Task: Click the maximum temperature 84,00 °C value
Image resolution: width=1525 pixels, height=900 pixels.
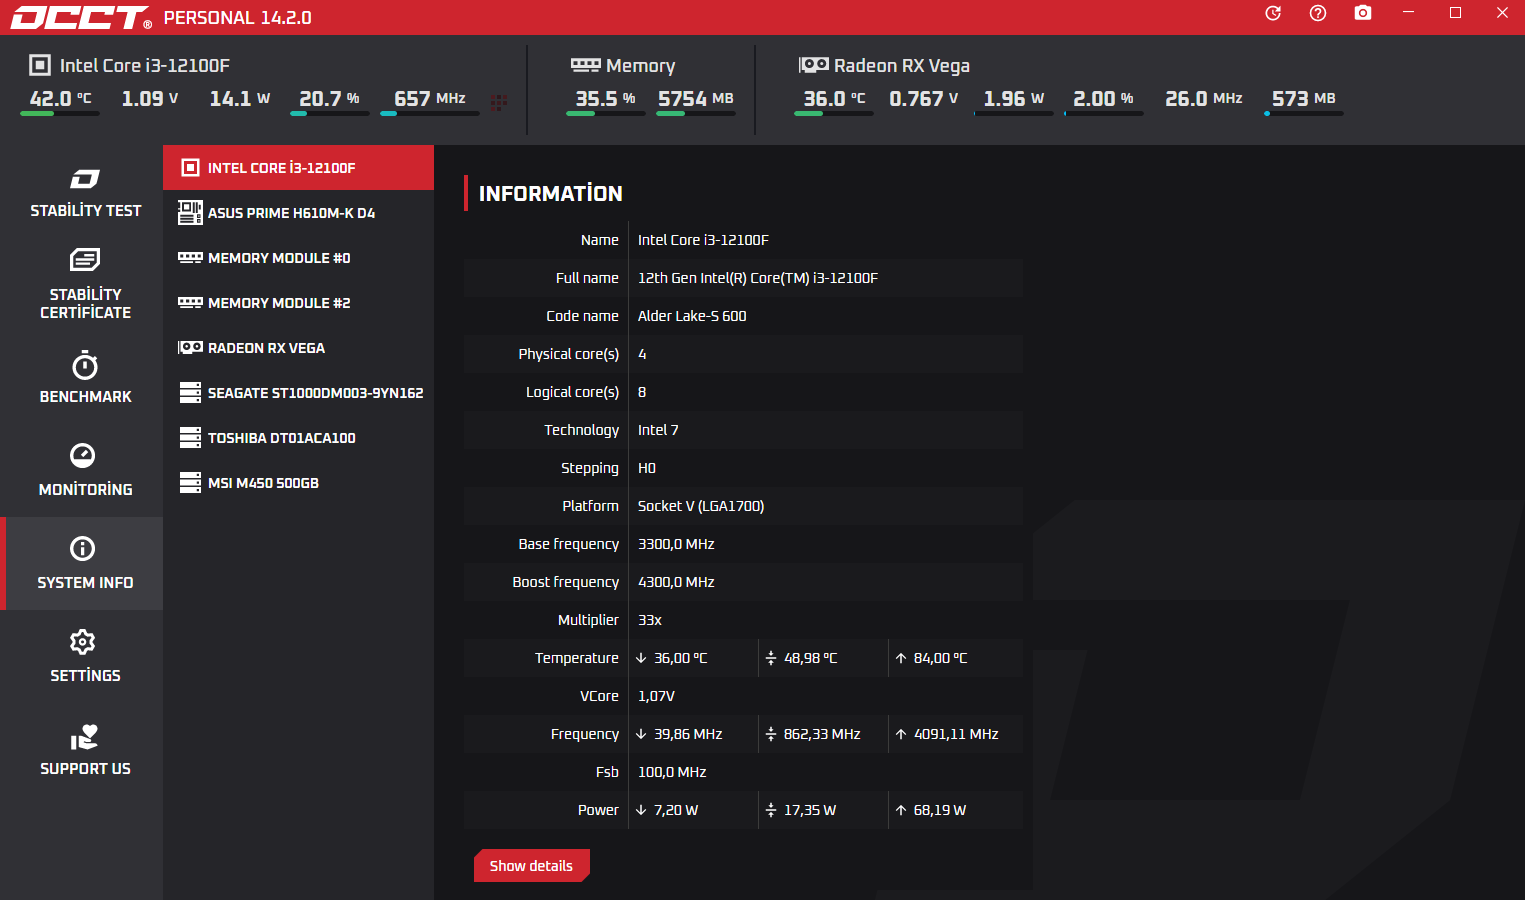Action: coord(940,658)
